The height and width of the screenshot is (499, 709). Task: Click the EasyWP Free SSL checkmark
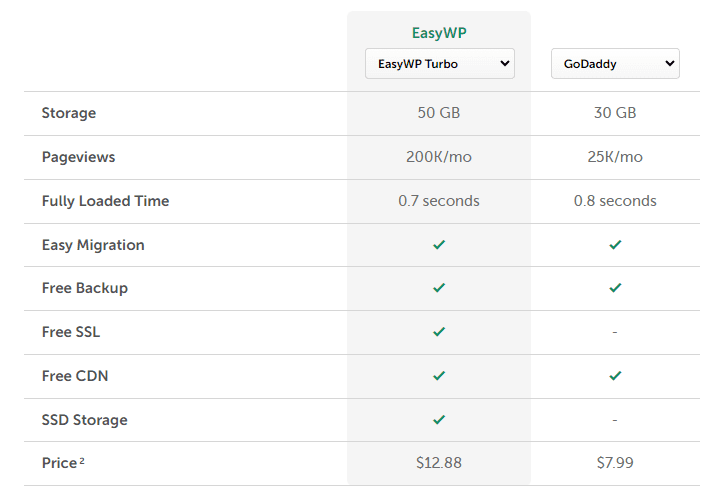[x=439, y=332]
